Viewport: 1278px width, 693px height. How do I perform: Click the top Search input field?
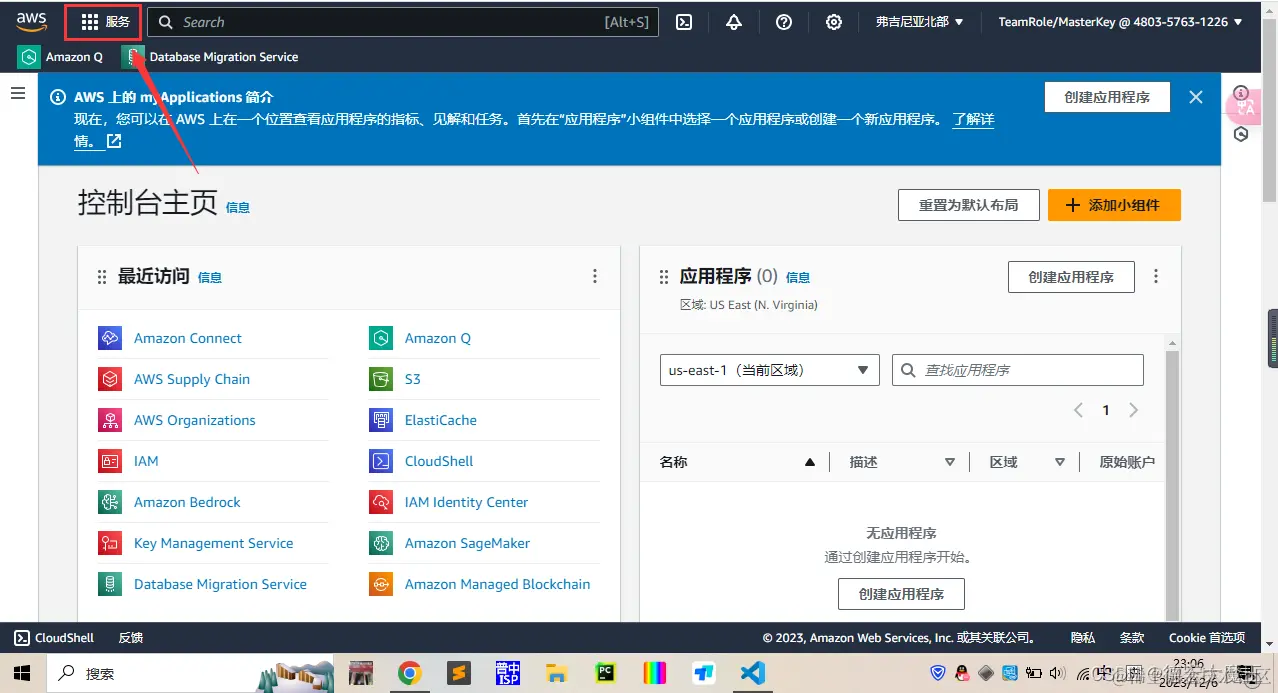tap(403, 22)
